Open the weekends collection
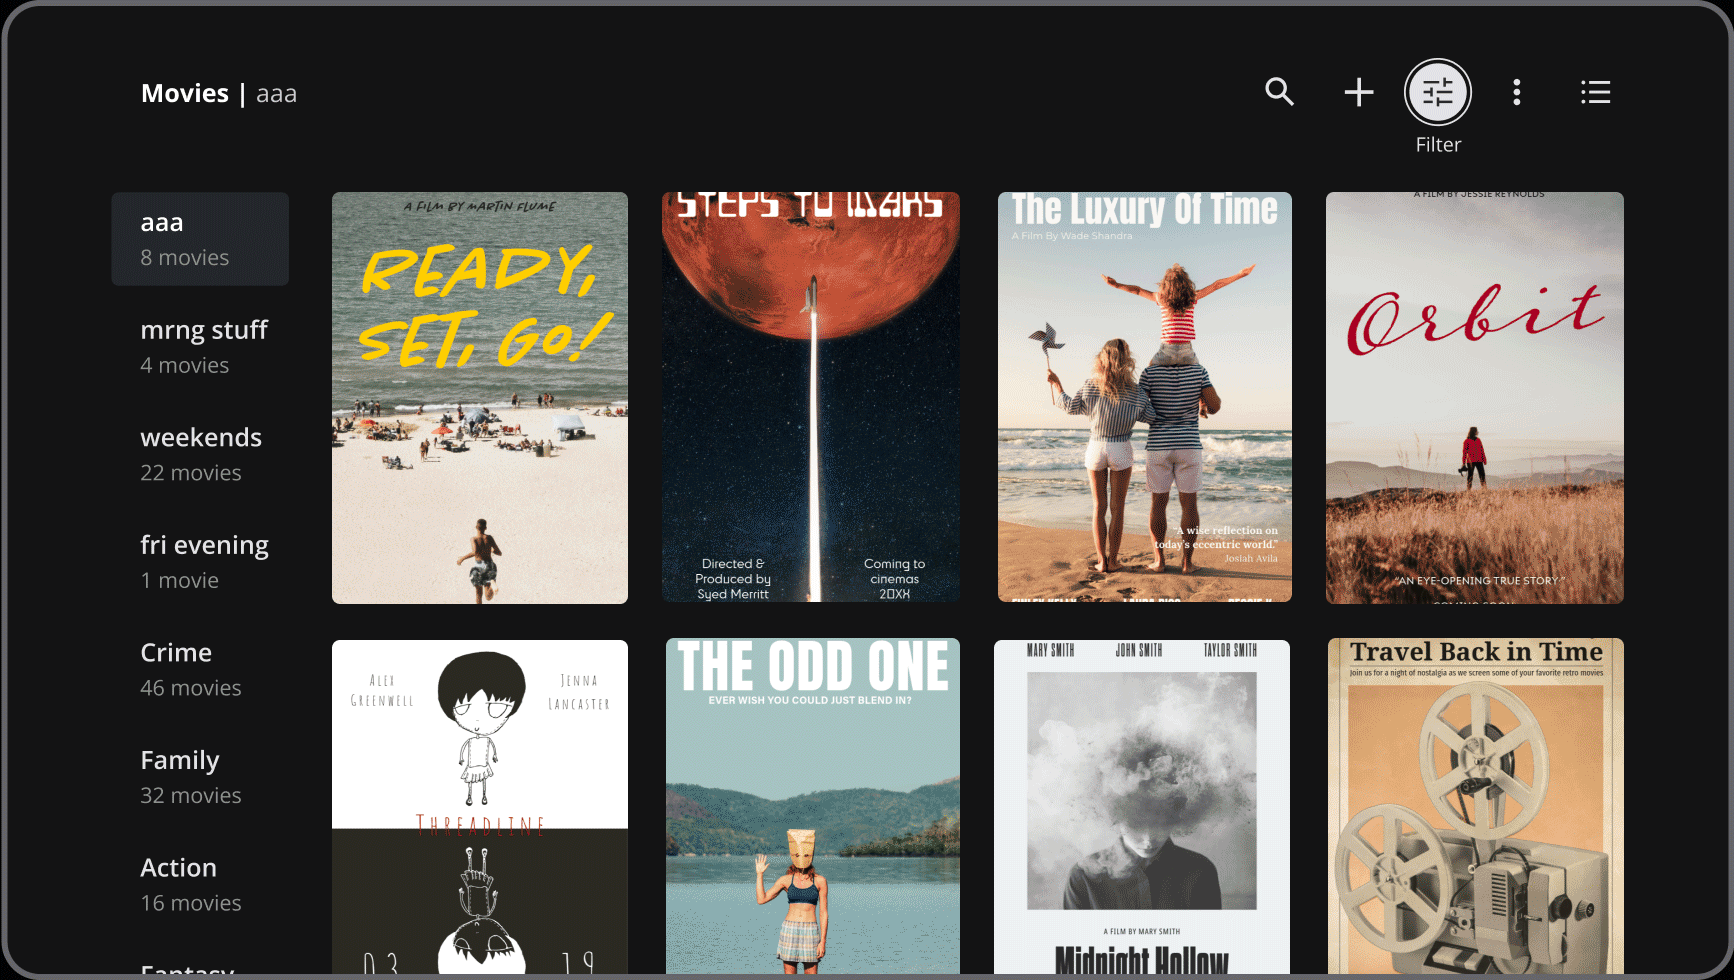 (200, 454)
